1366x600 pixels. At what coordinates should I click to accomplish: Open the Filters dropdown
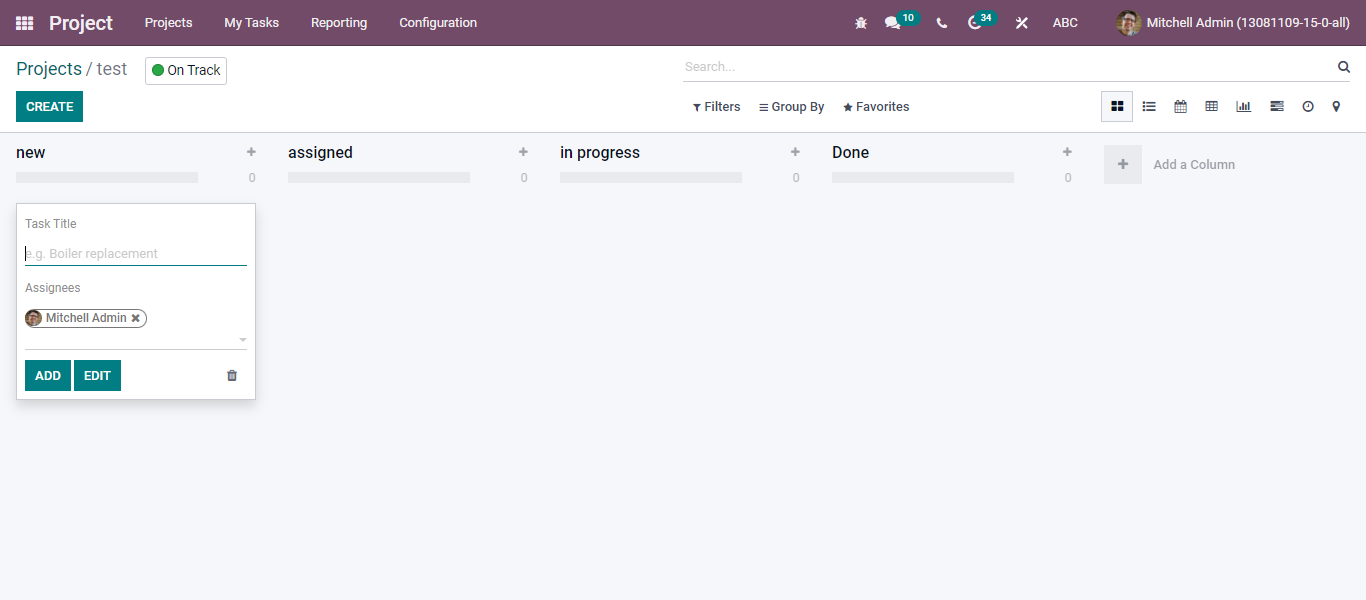coord(716,107)
